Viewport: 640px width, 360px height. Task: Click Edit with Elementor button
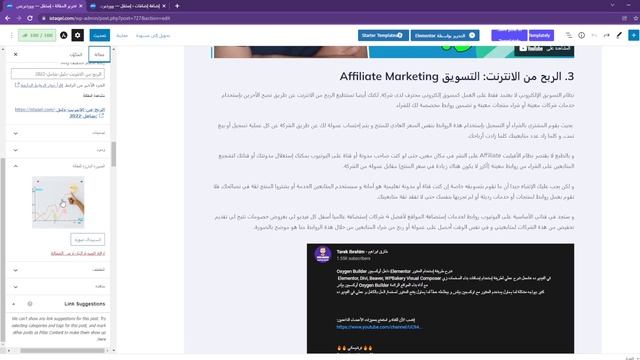click(445, 36)
